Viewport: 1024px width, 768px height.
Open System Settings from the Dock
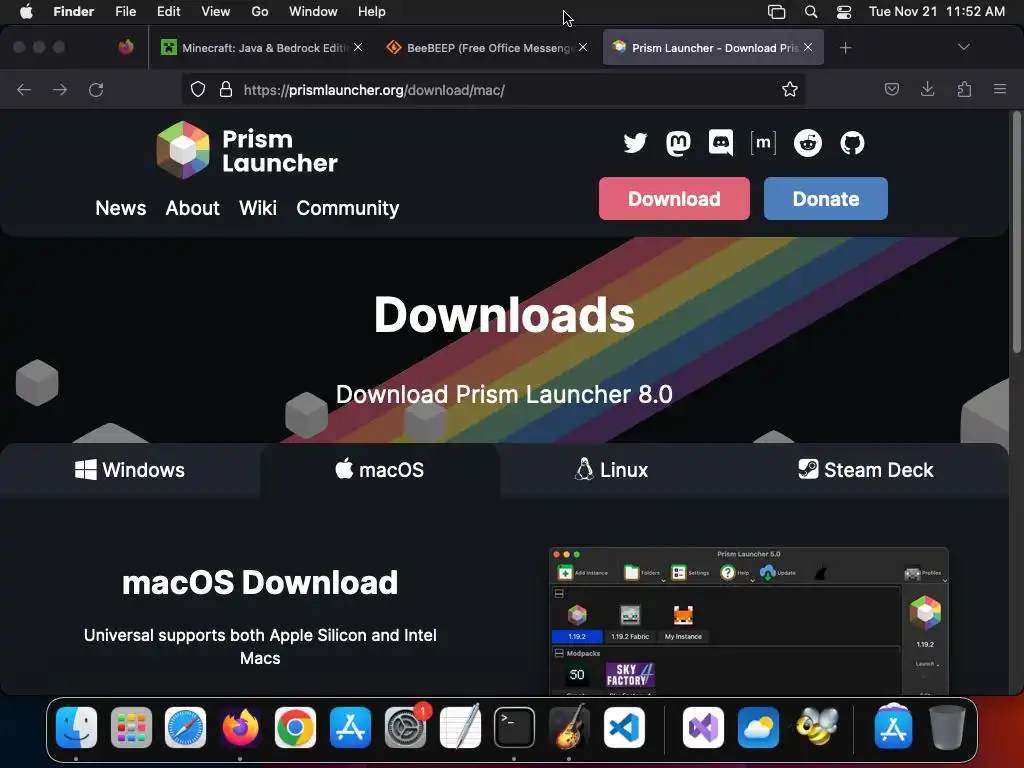[x=405, y=728]
